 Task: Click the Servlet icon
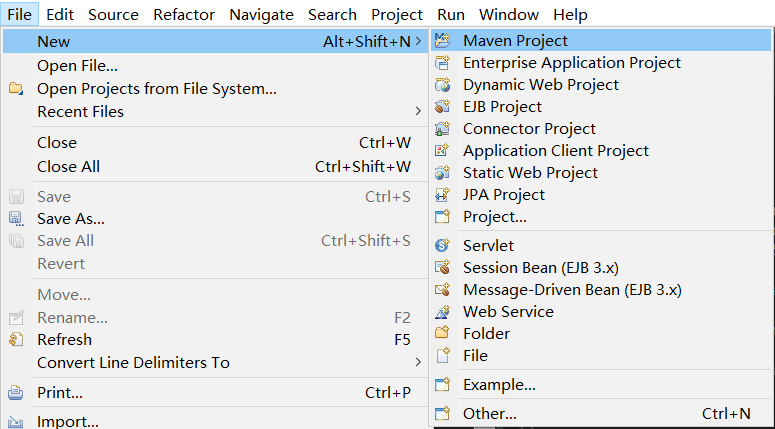(x=443, y=245)
